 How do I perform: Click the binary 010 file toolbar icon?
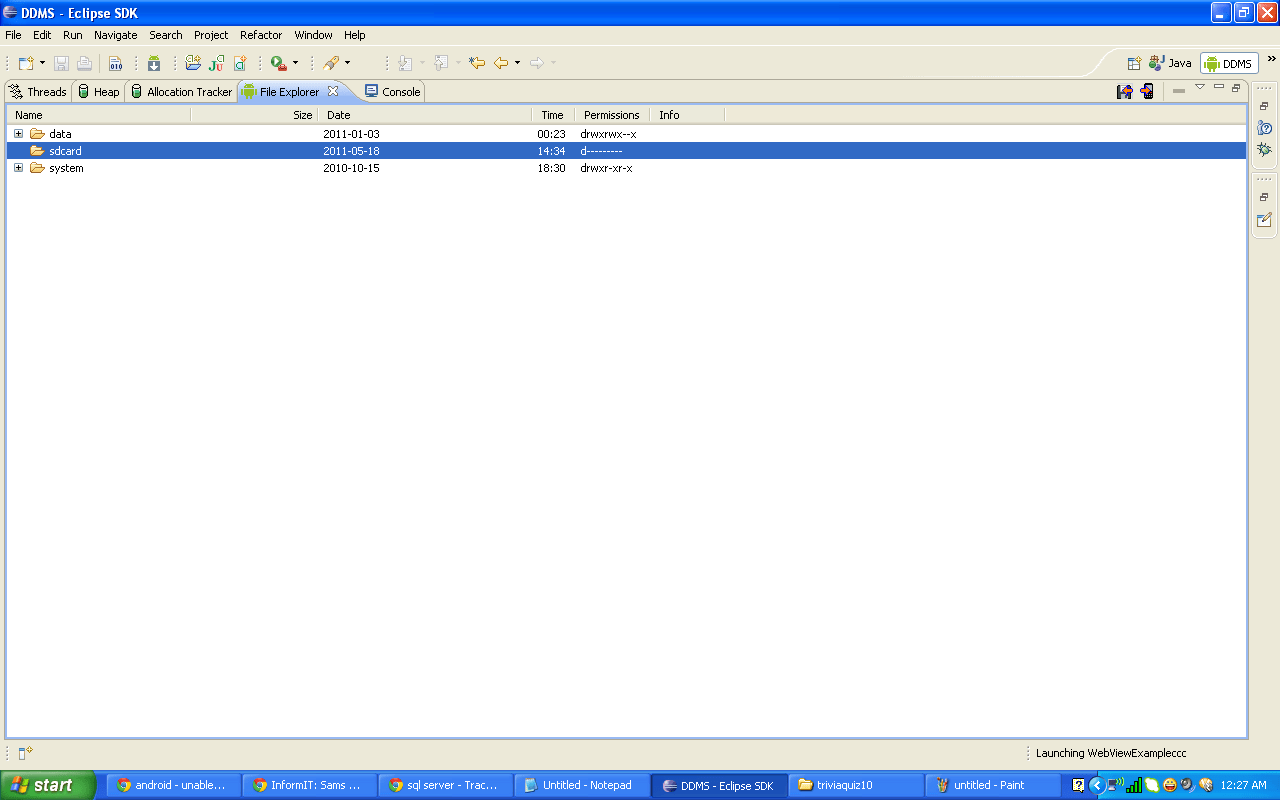pyautogui.click(x=115, y=63)
